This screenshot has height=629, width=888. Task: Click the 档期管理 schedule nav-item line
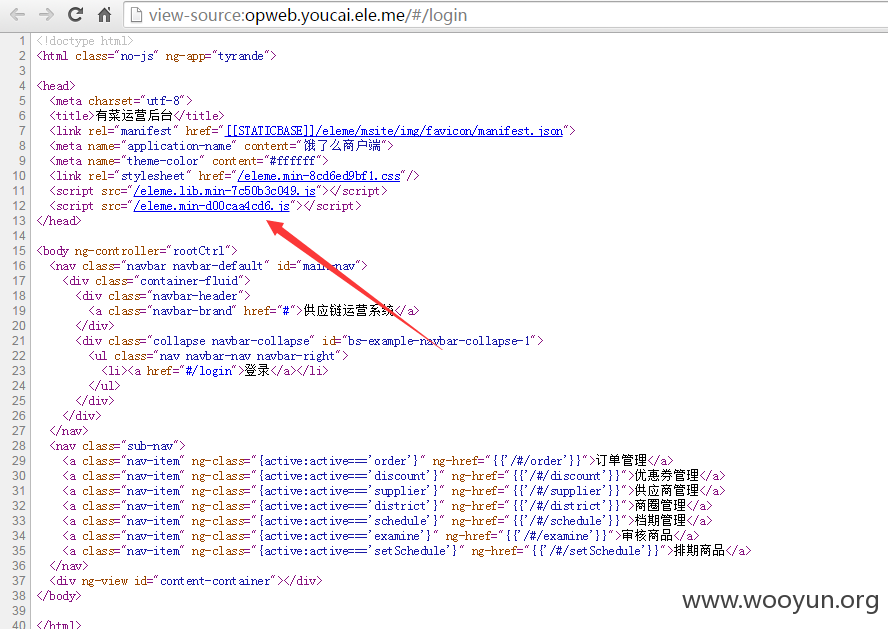[x=387, y=521]
